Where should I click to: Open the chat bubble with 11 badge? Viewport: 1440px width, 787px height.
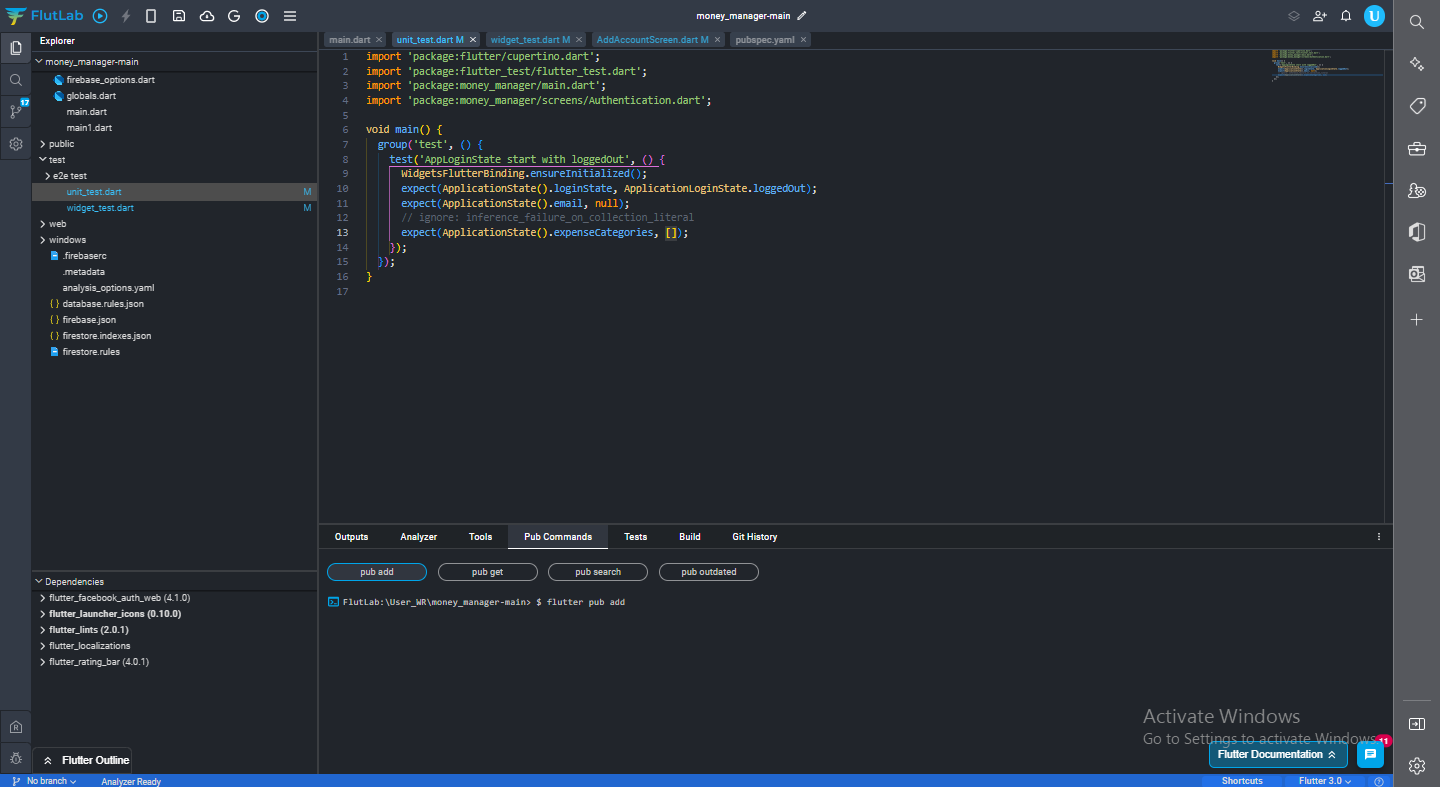point(1370,755)
